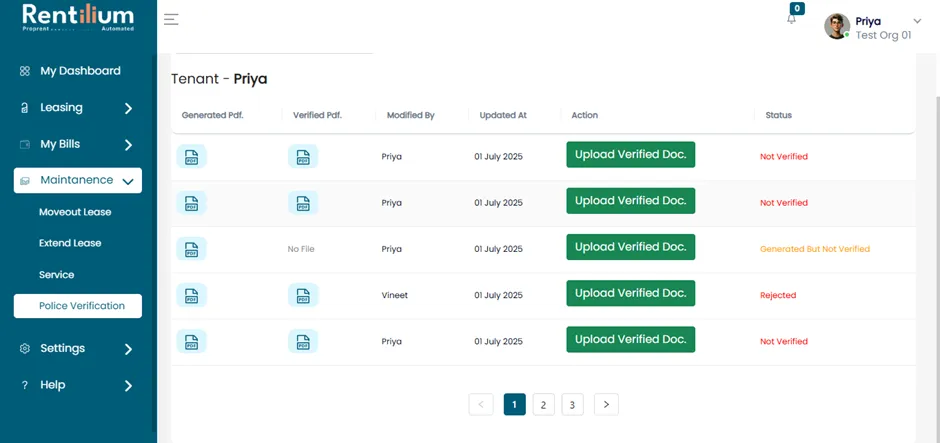Go to previous page arrow in pagination
The width and height of the screenshot is (940, 443).
[481, 405]
